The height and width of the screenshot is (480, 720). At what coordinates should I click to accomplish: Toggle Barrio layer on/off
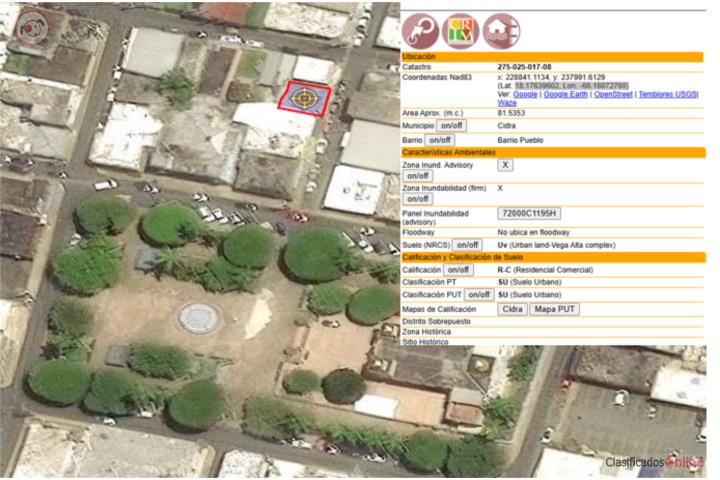[x=439, y=140]
